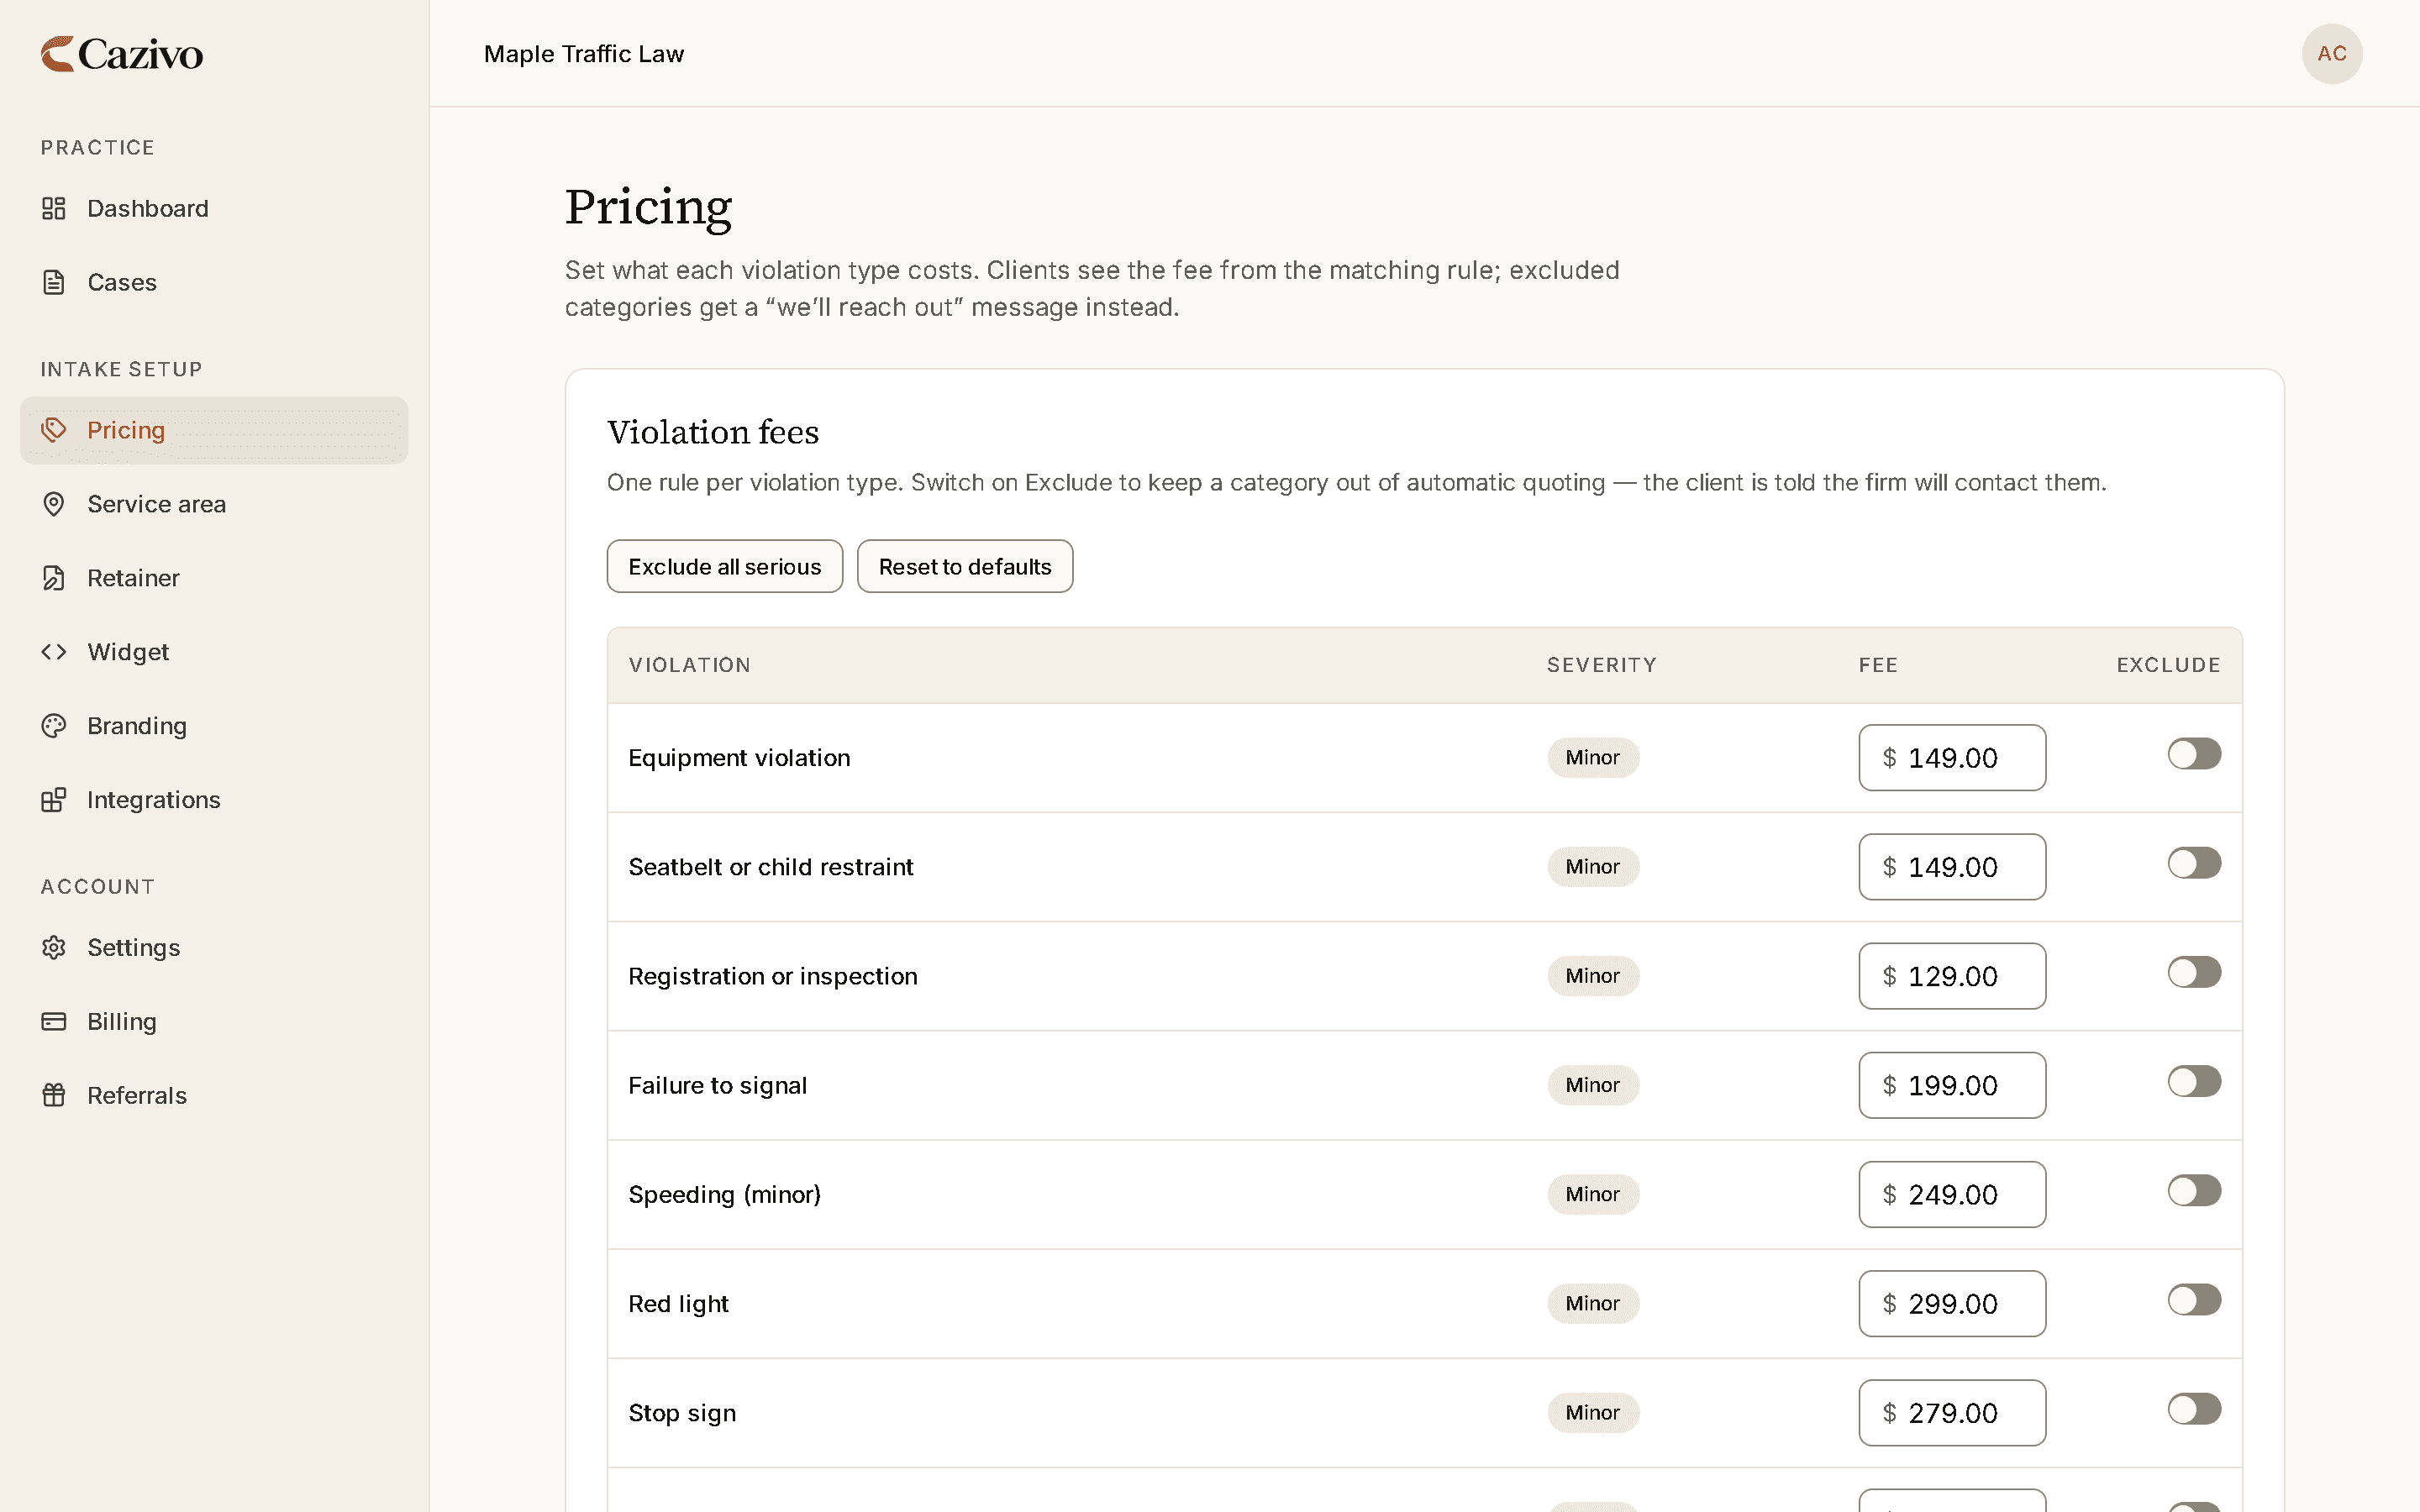Toggle Exclude for Red light
Image resolution: width=2420 pixels, height=1512 pixels.
tap(2194, 1300)
